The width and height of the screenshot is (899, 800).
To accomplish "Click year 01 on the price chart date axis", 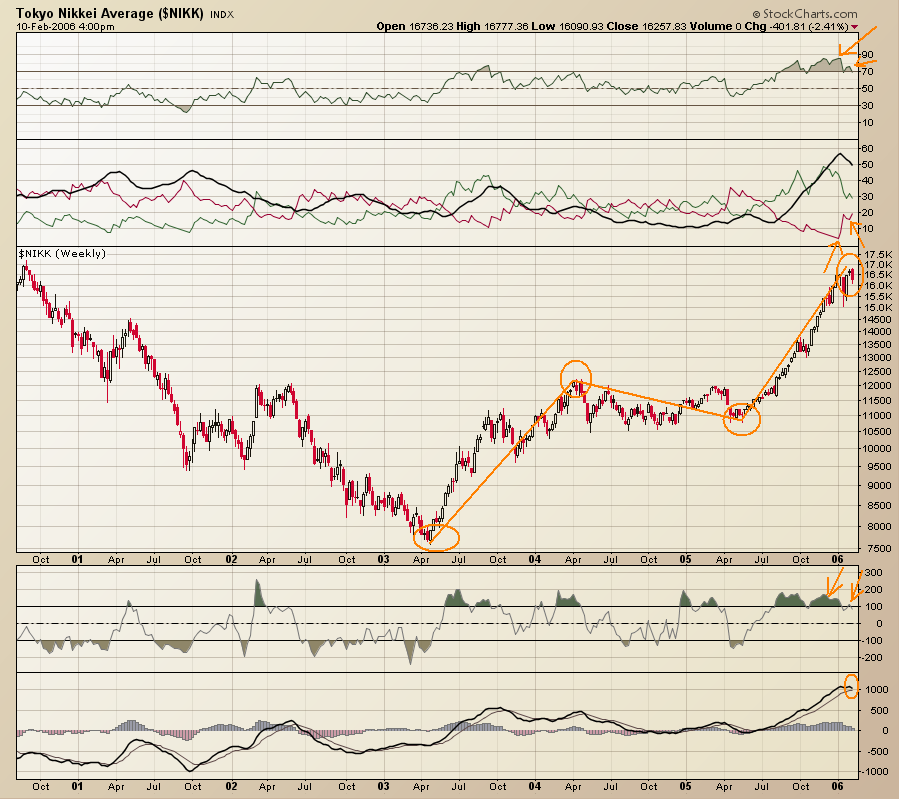I will click(x=77, y=560).
